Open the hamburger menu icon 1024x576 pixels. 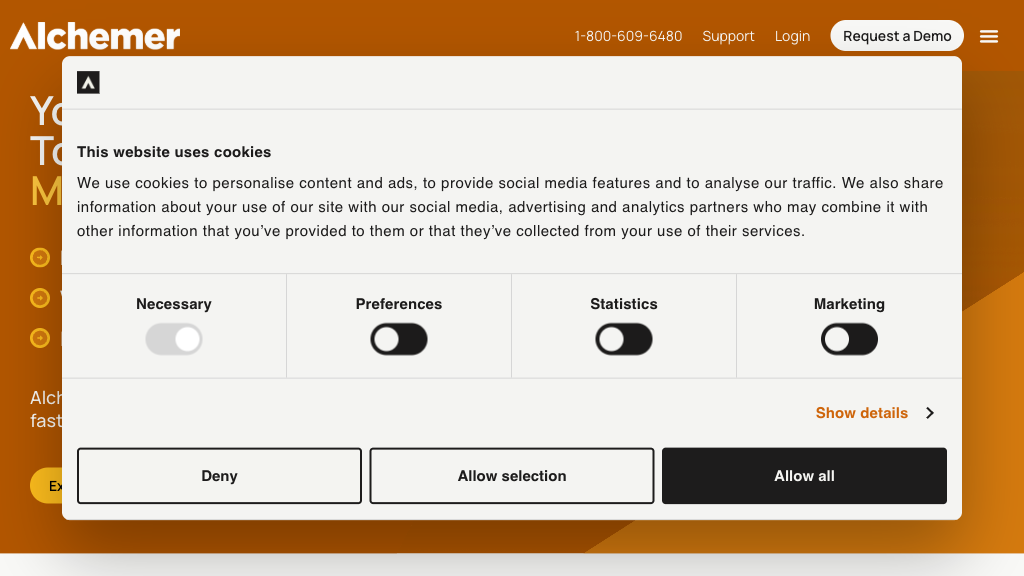[x=989, y=36]
